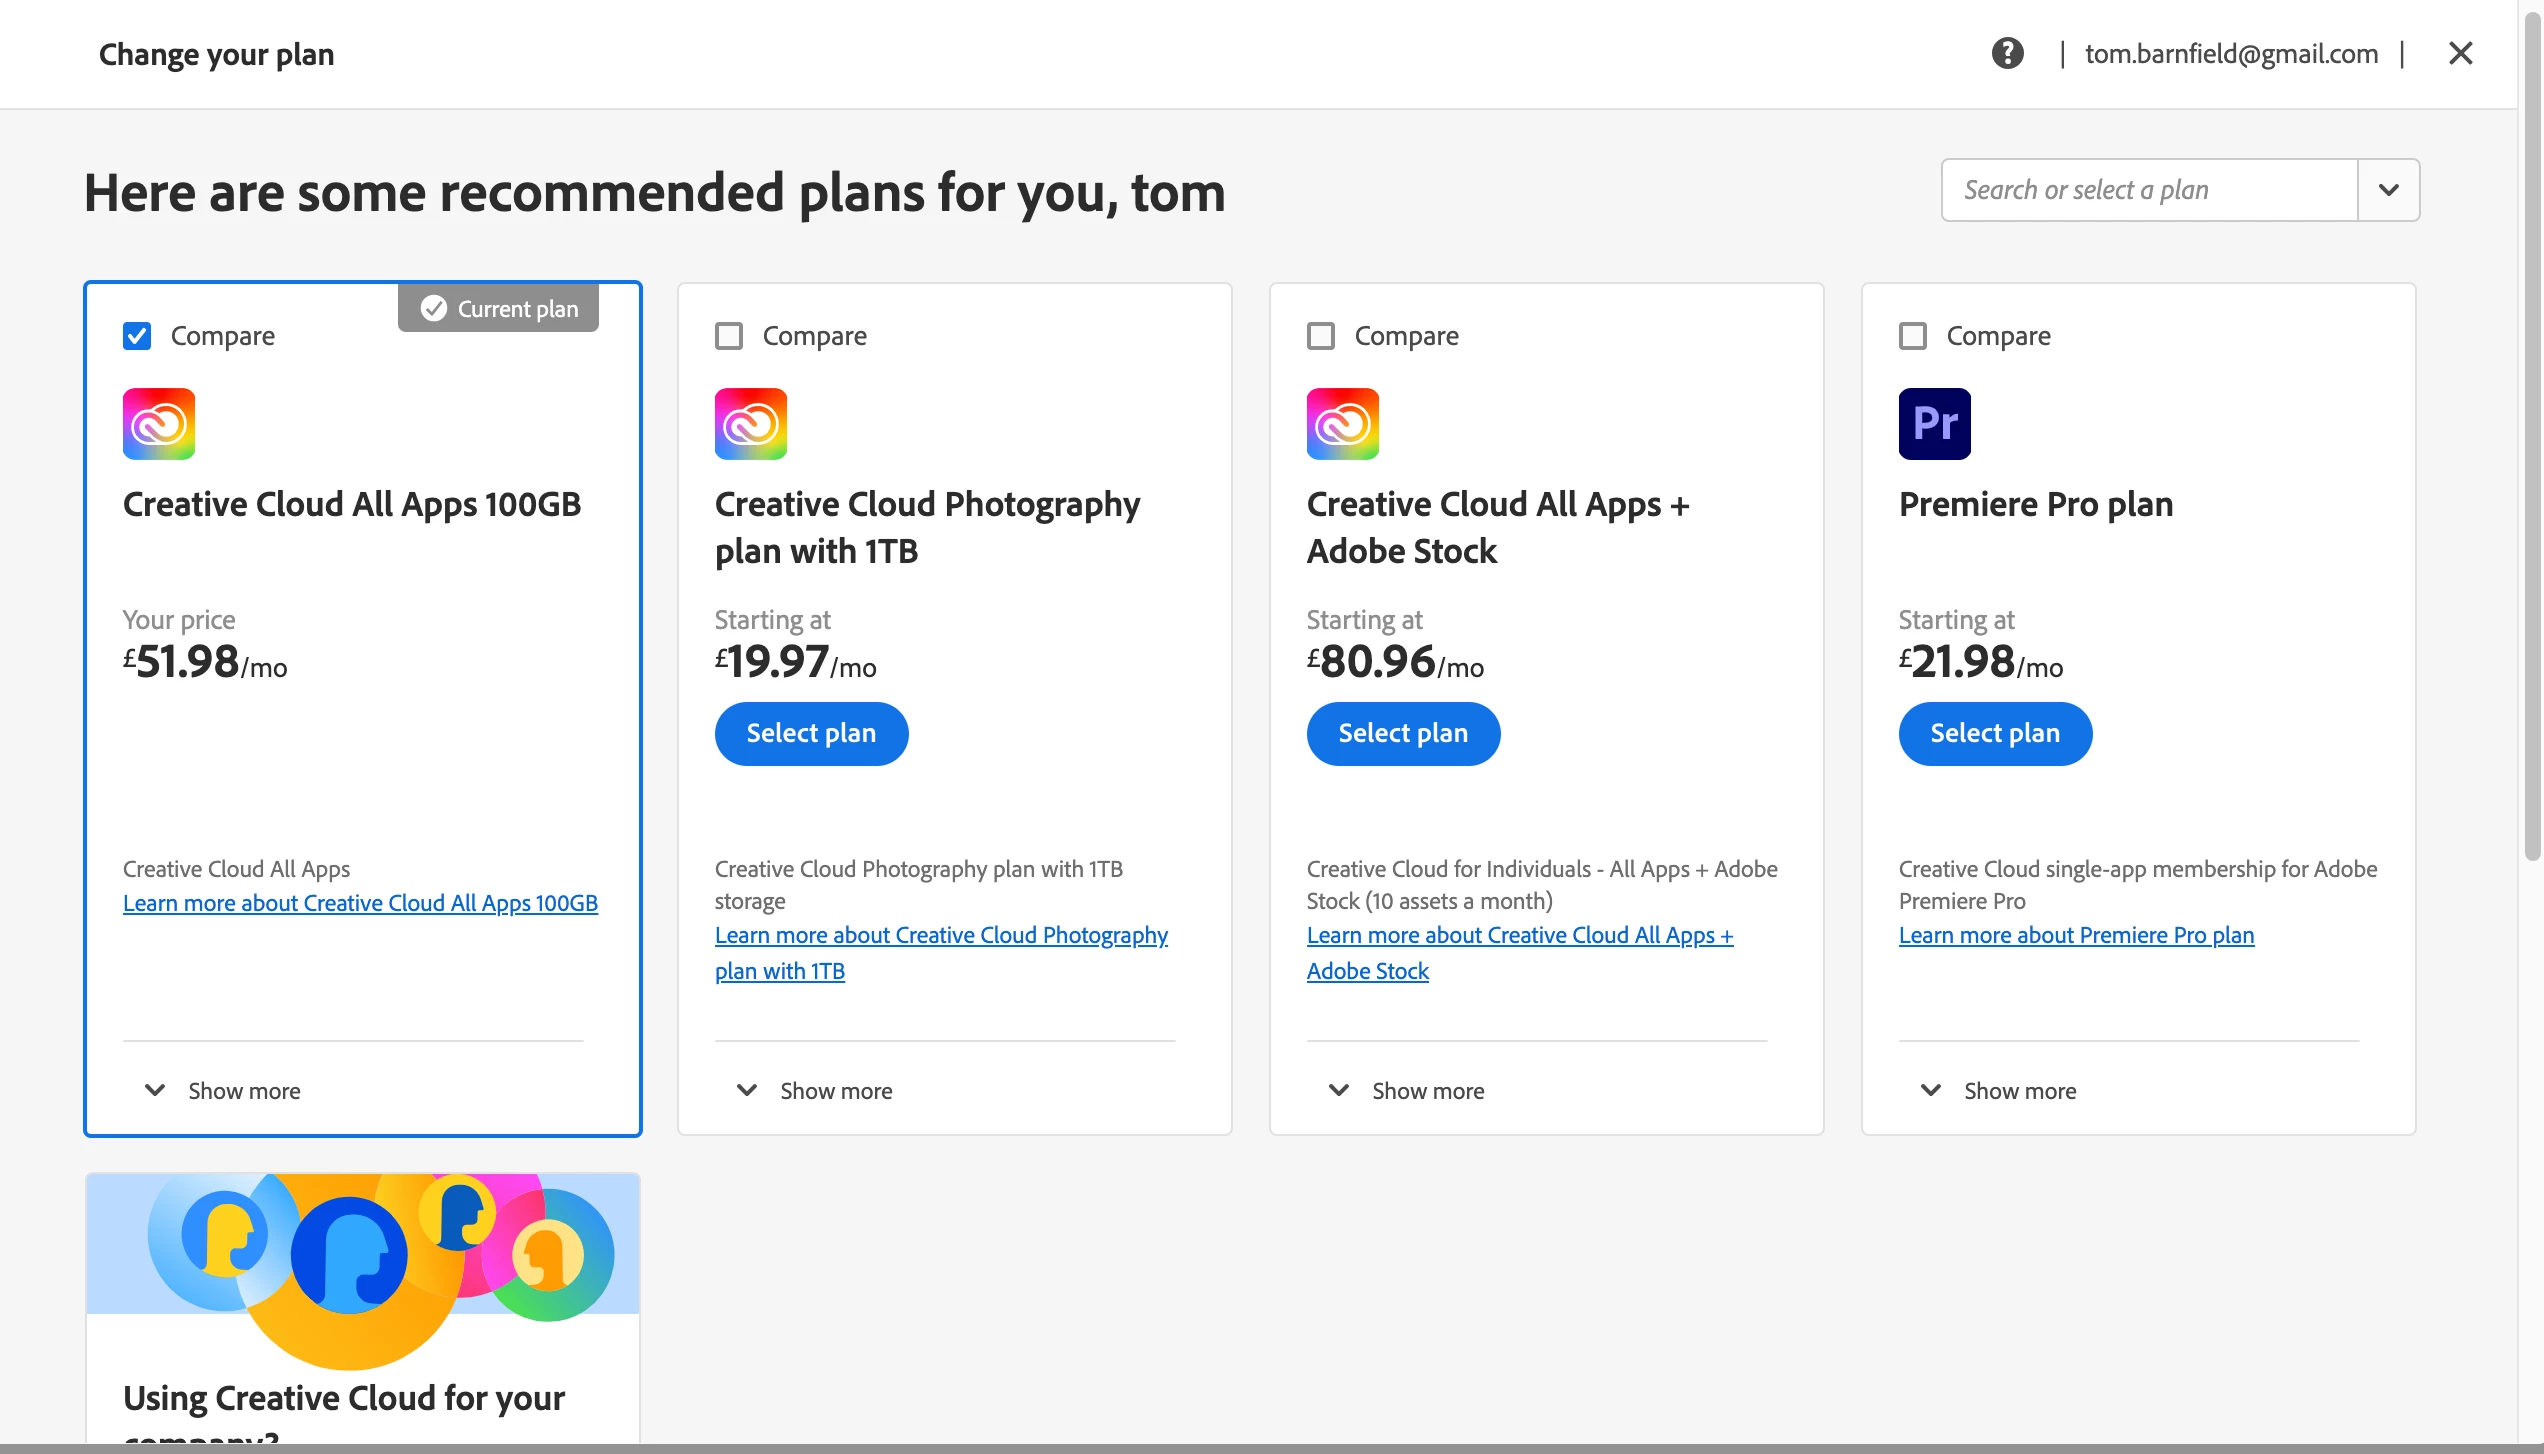
Task: Uncheck Compare on All Apps 100GB plan
Action: click(137, 336)
